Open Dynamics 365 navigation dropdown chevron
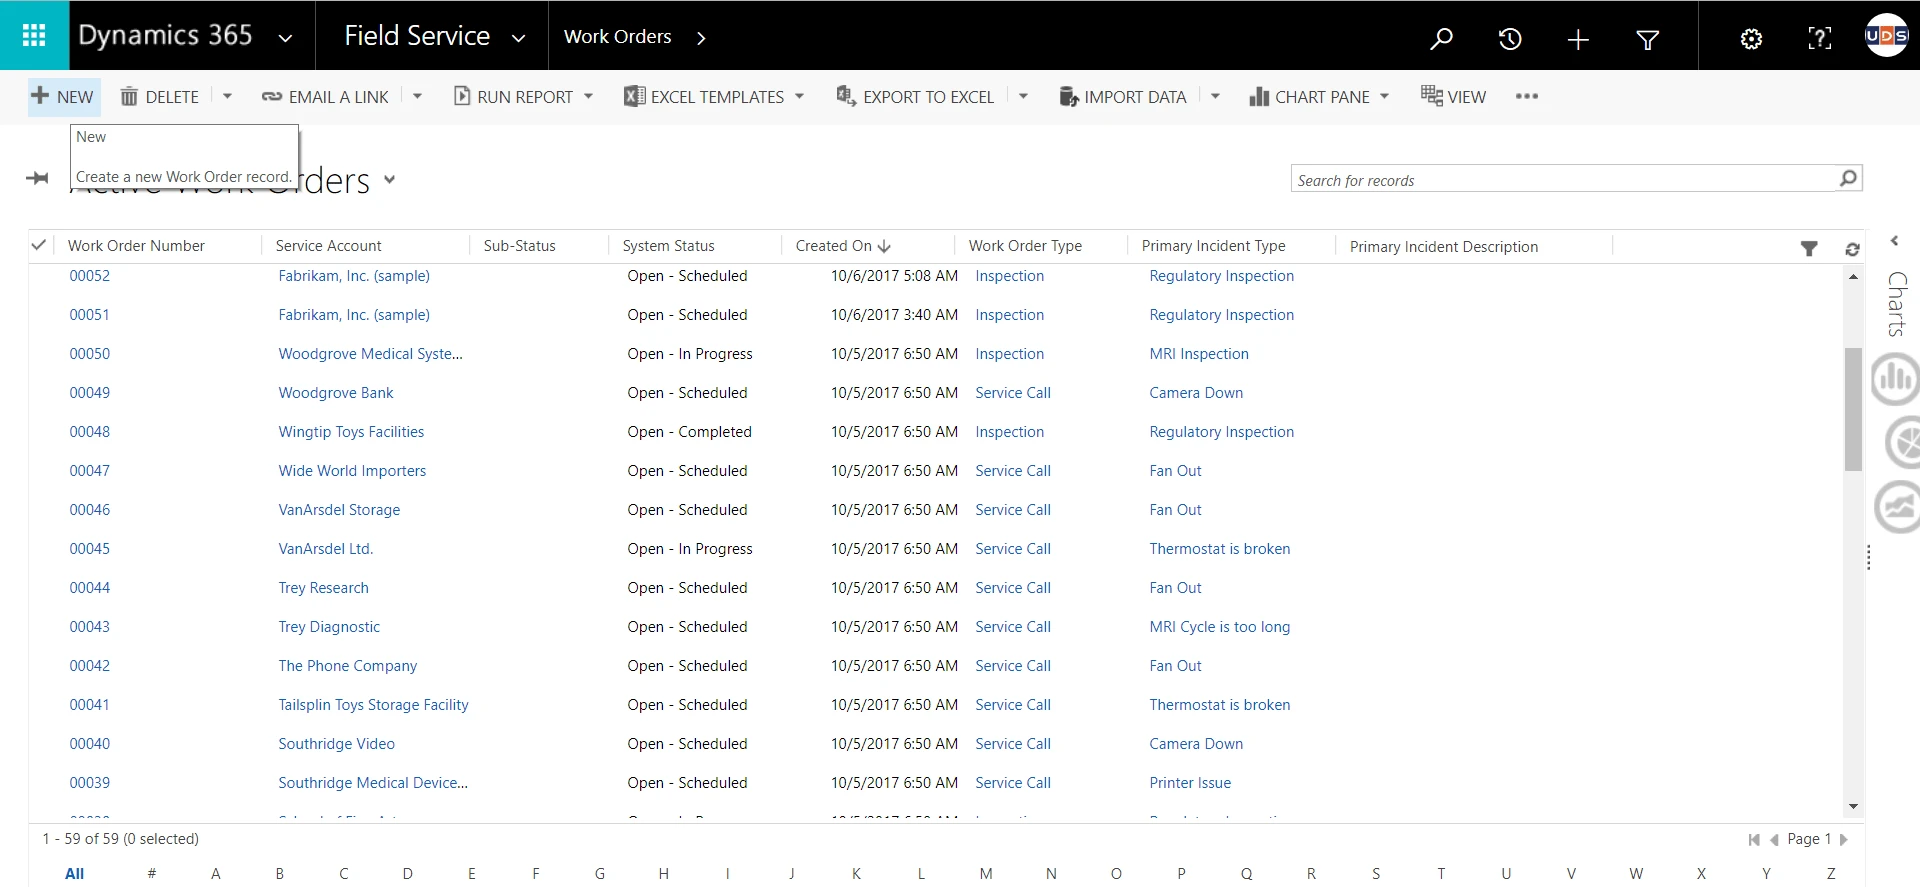The height and width of the screenshot is (887, 1920). click(x=285, y=39)
